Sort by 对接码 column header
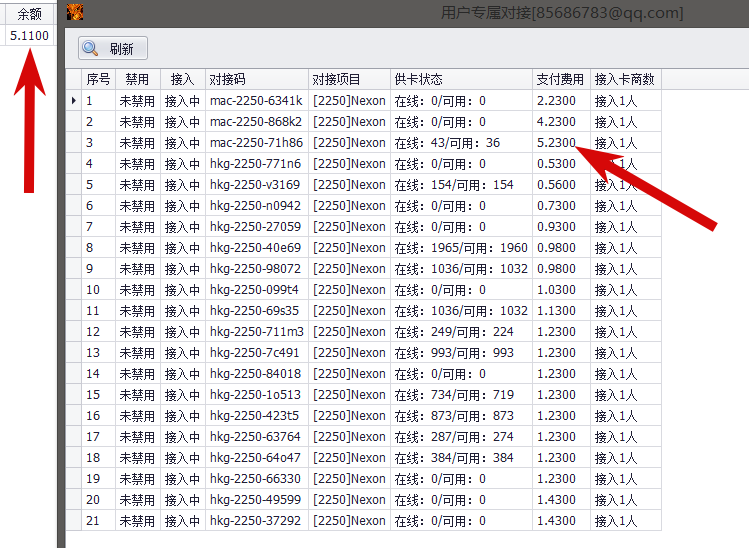Screen dimensions: 749x548 257,79
